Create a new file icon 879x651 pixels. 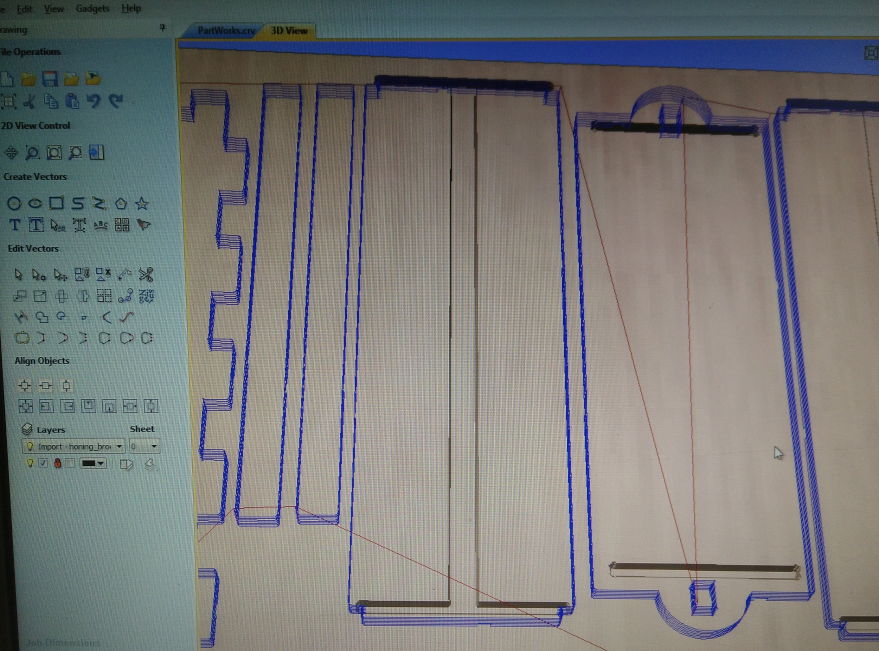click(x=7, y=79)
